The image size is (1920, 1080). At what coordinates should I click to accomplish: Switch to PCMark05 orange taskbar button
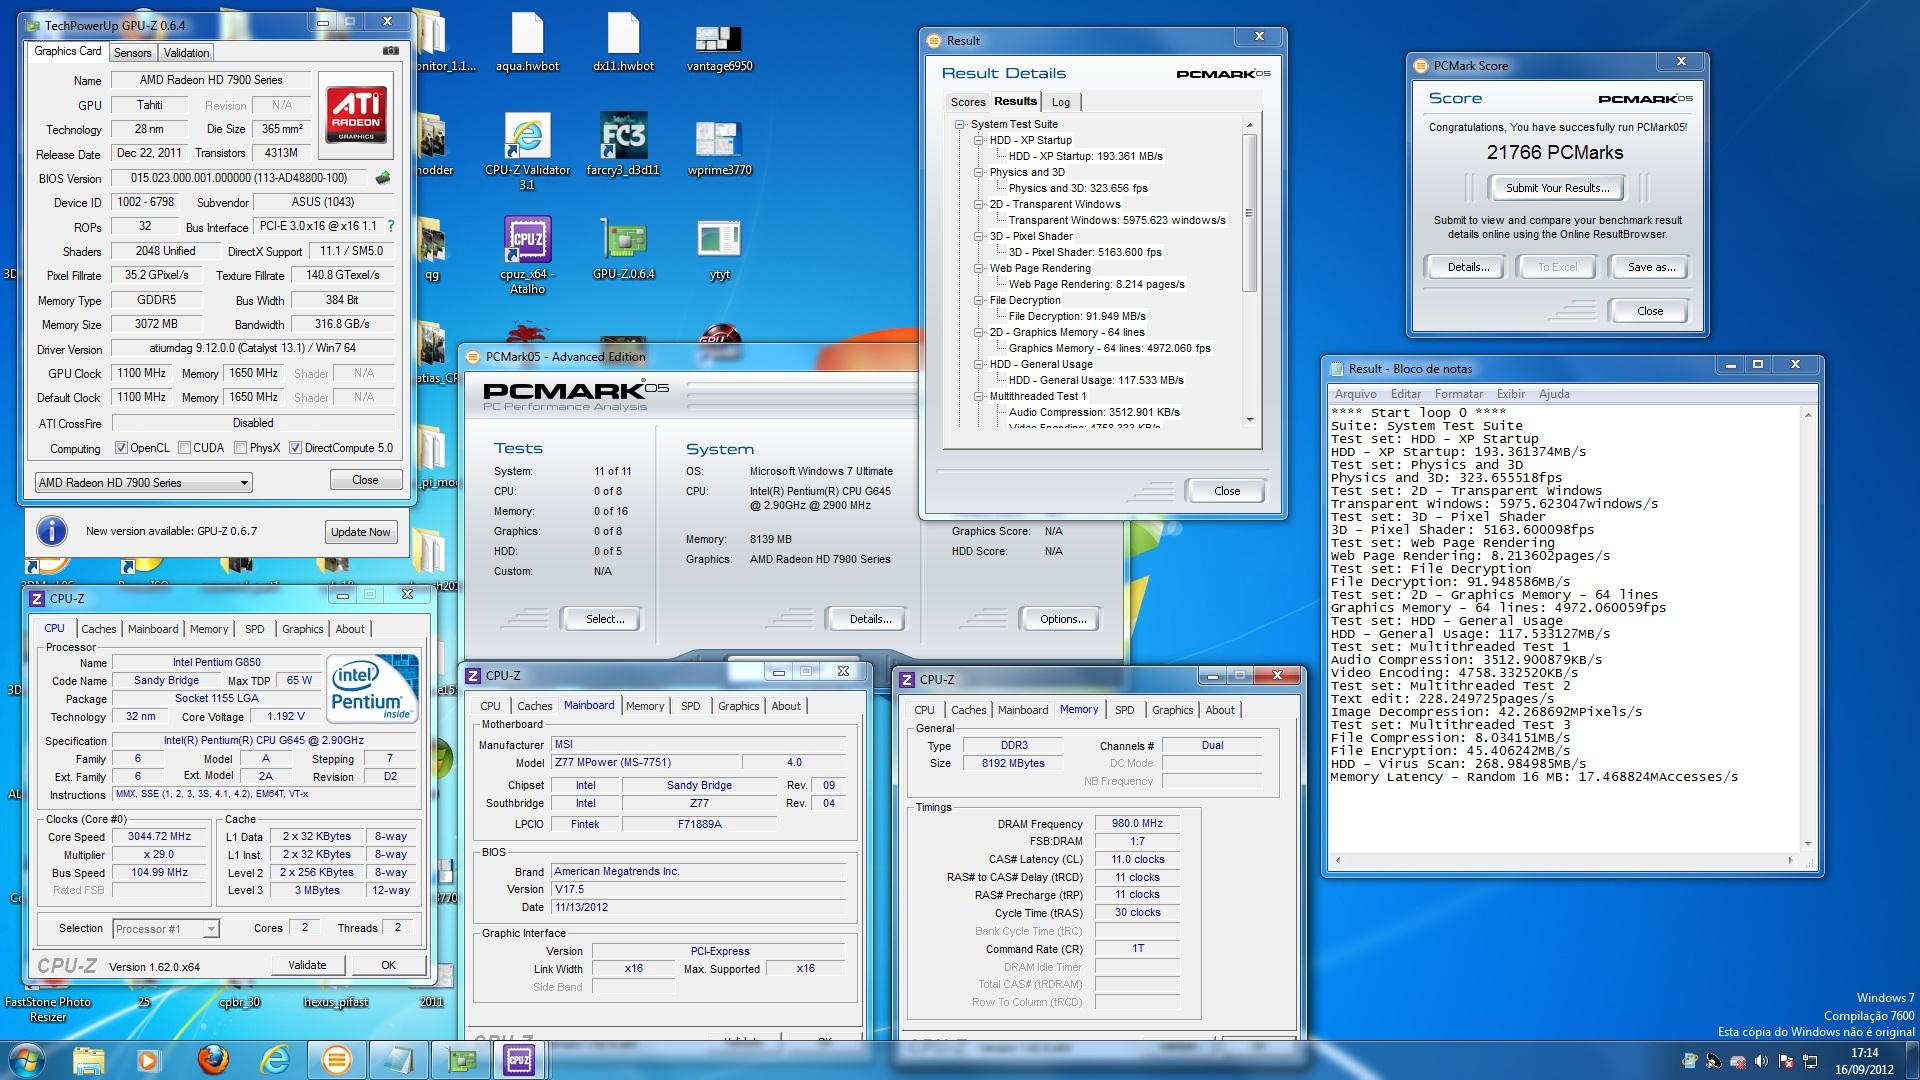click(337, 1060)
